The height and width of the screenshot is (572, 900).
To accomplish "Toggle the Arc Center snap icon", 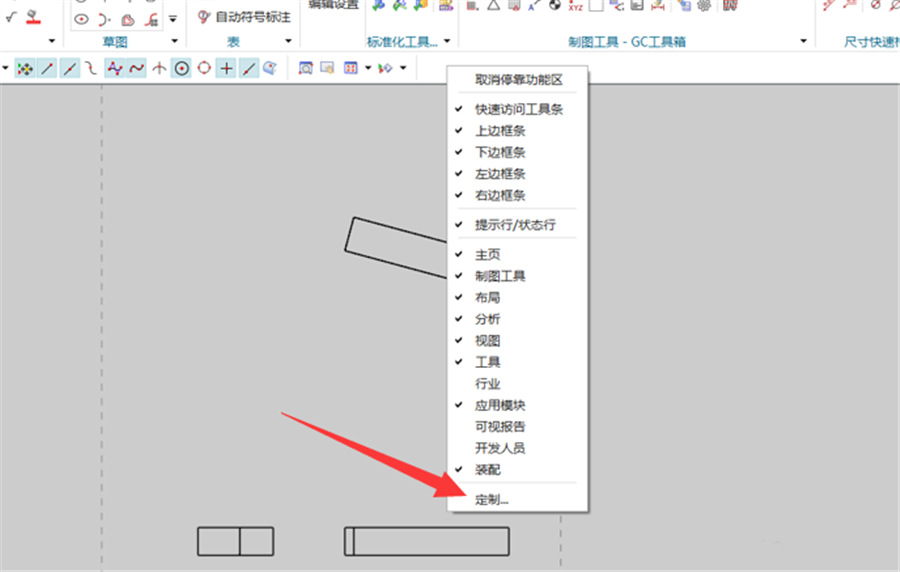I will click(181, 69).
